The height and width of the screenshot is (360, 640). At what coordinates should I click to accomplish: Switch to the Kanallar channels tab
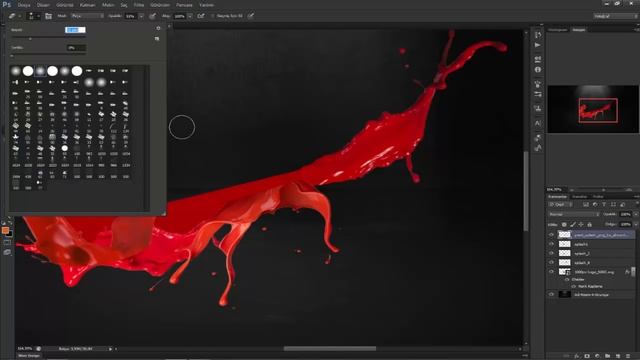(x=580, y=197)
